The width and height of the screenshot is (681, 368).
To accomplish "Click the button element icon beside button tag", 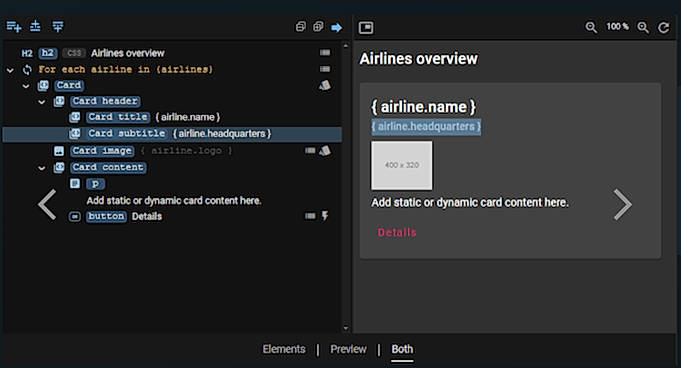I will (75, 216).
